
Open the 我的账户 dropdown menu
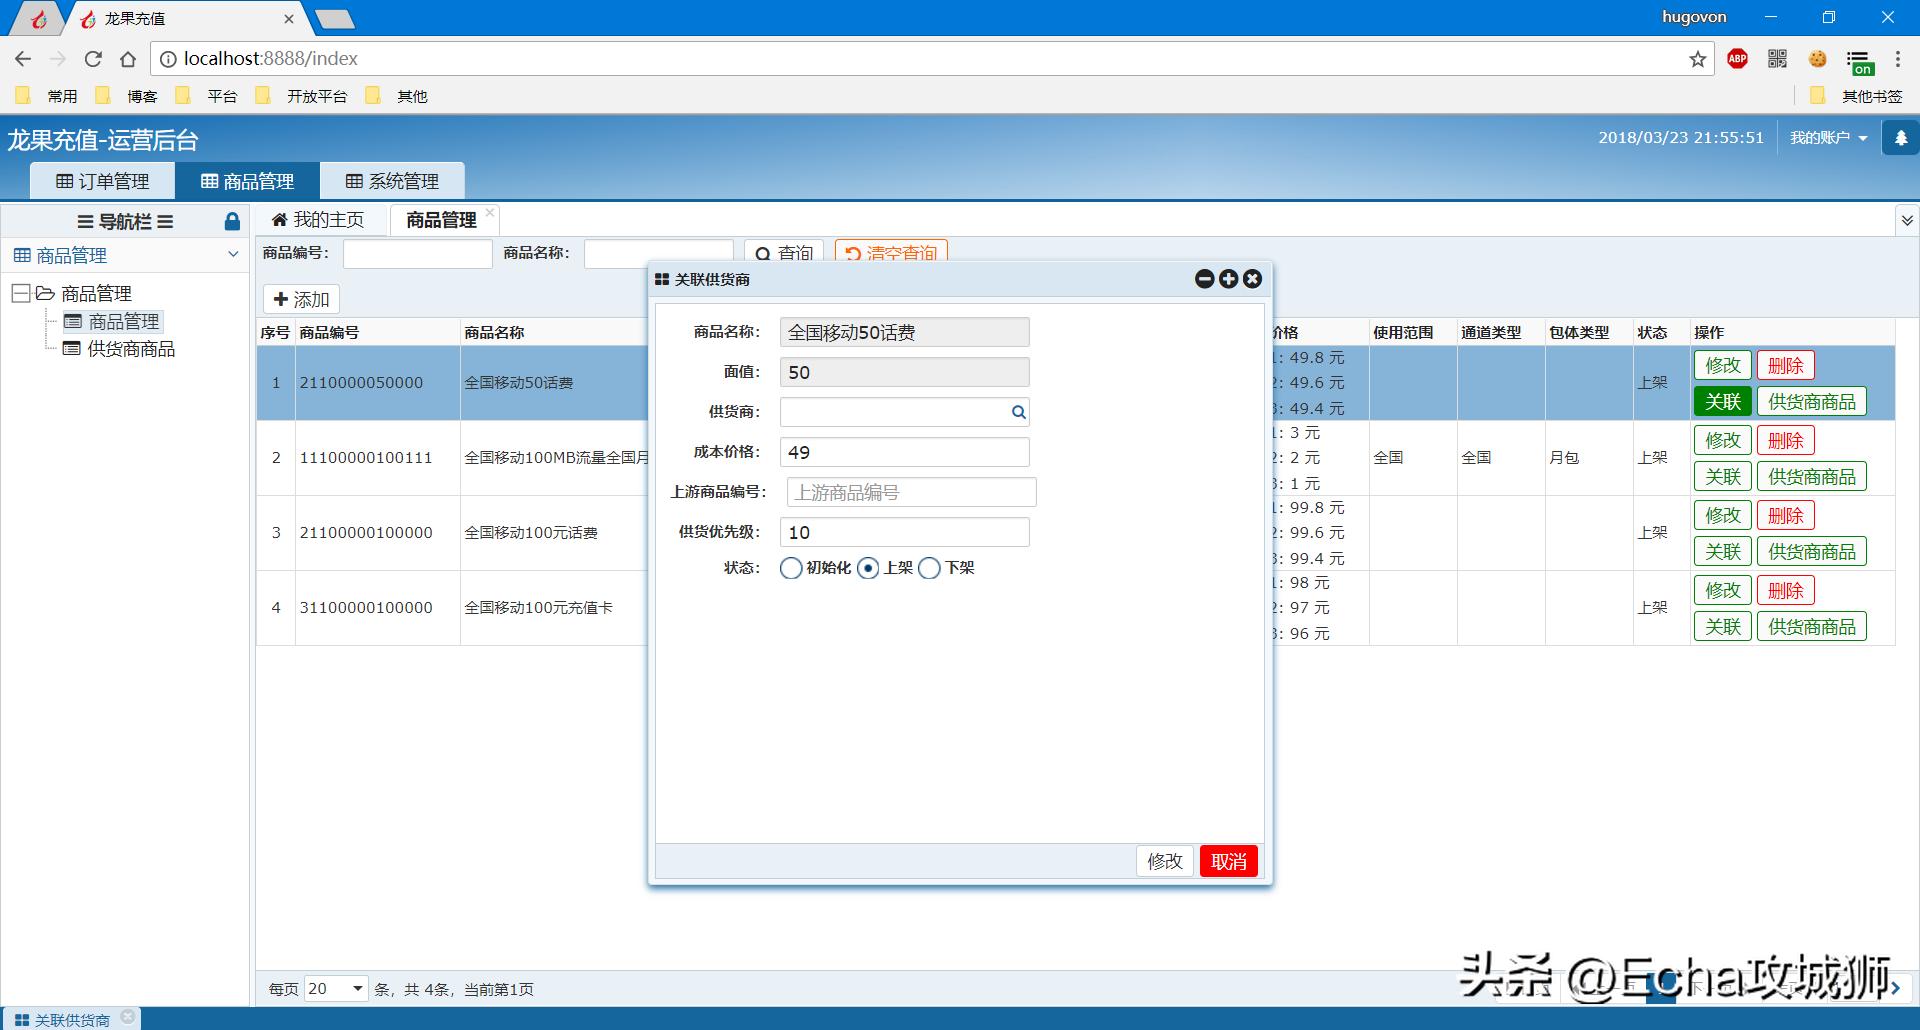point(1828,138)
